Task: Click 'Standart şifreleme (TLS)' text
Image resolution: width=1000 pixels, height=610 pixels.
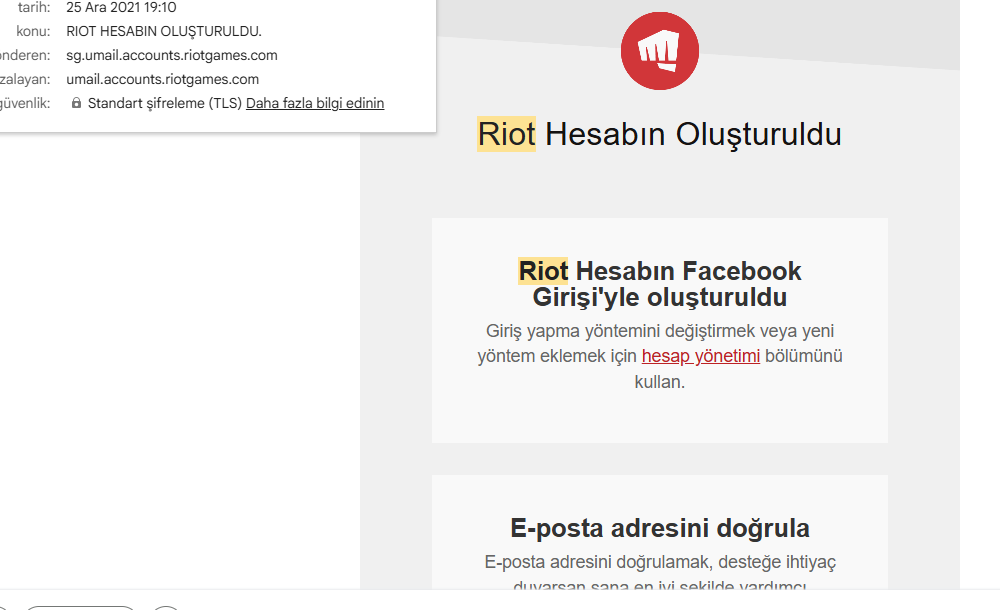Action: pyautogui.click(x=165, y=103)
